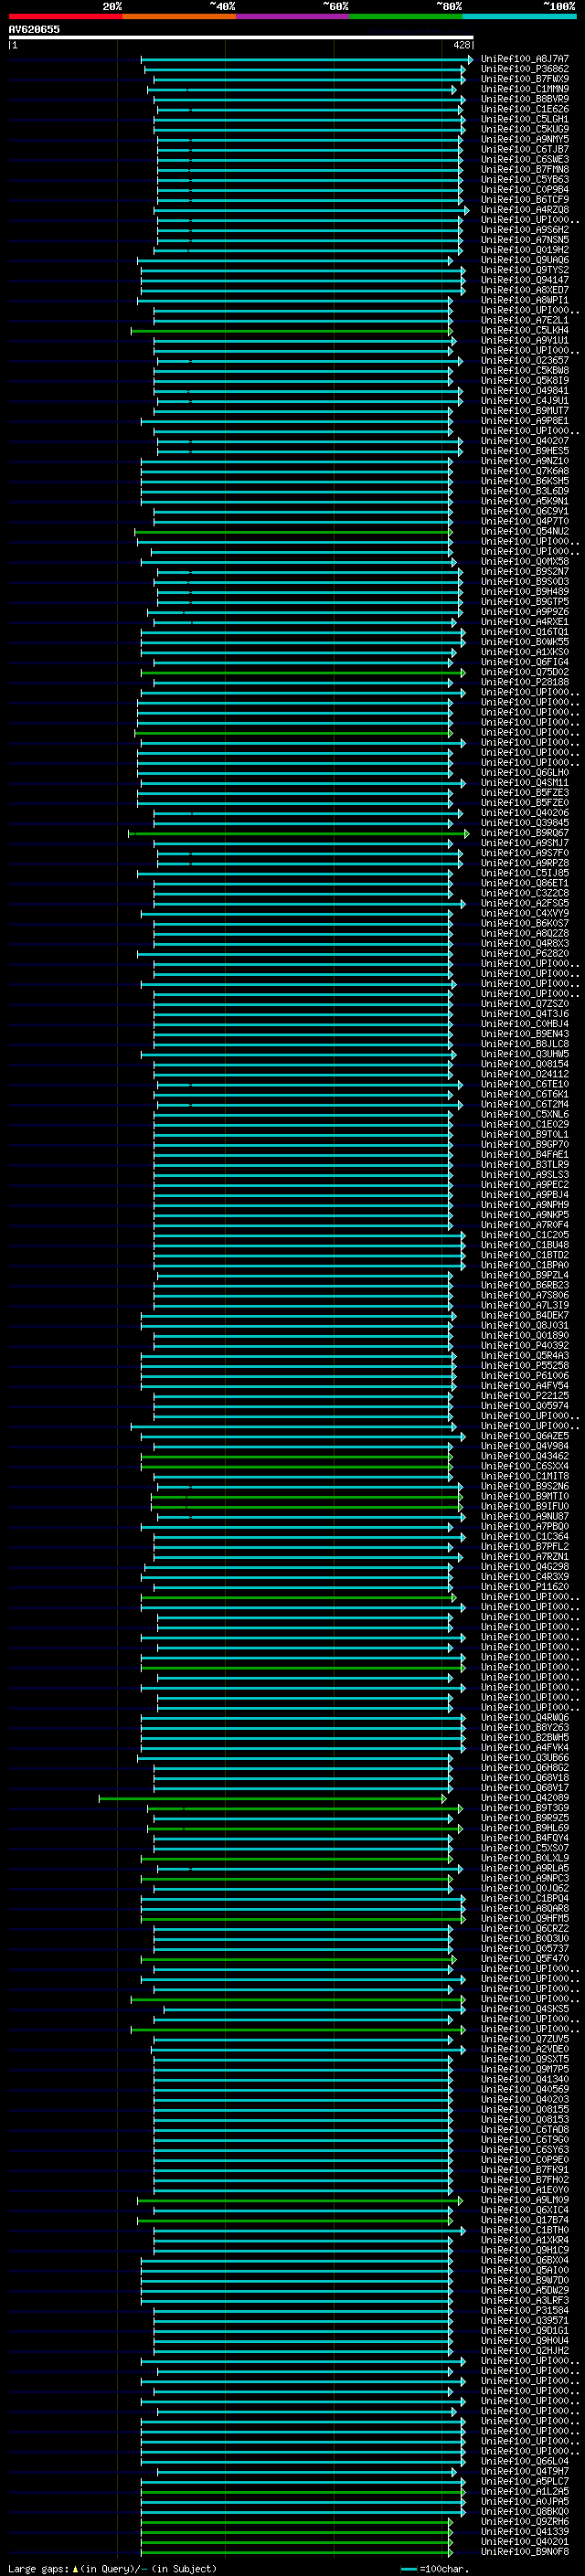Select hit label UniRef100_A2VDE0
Image resolution: width=585 pixels, height=2576 pixels.
click(x=525, y=2051)
